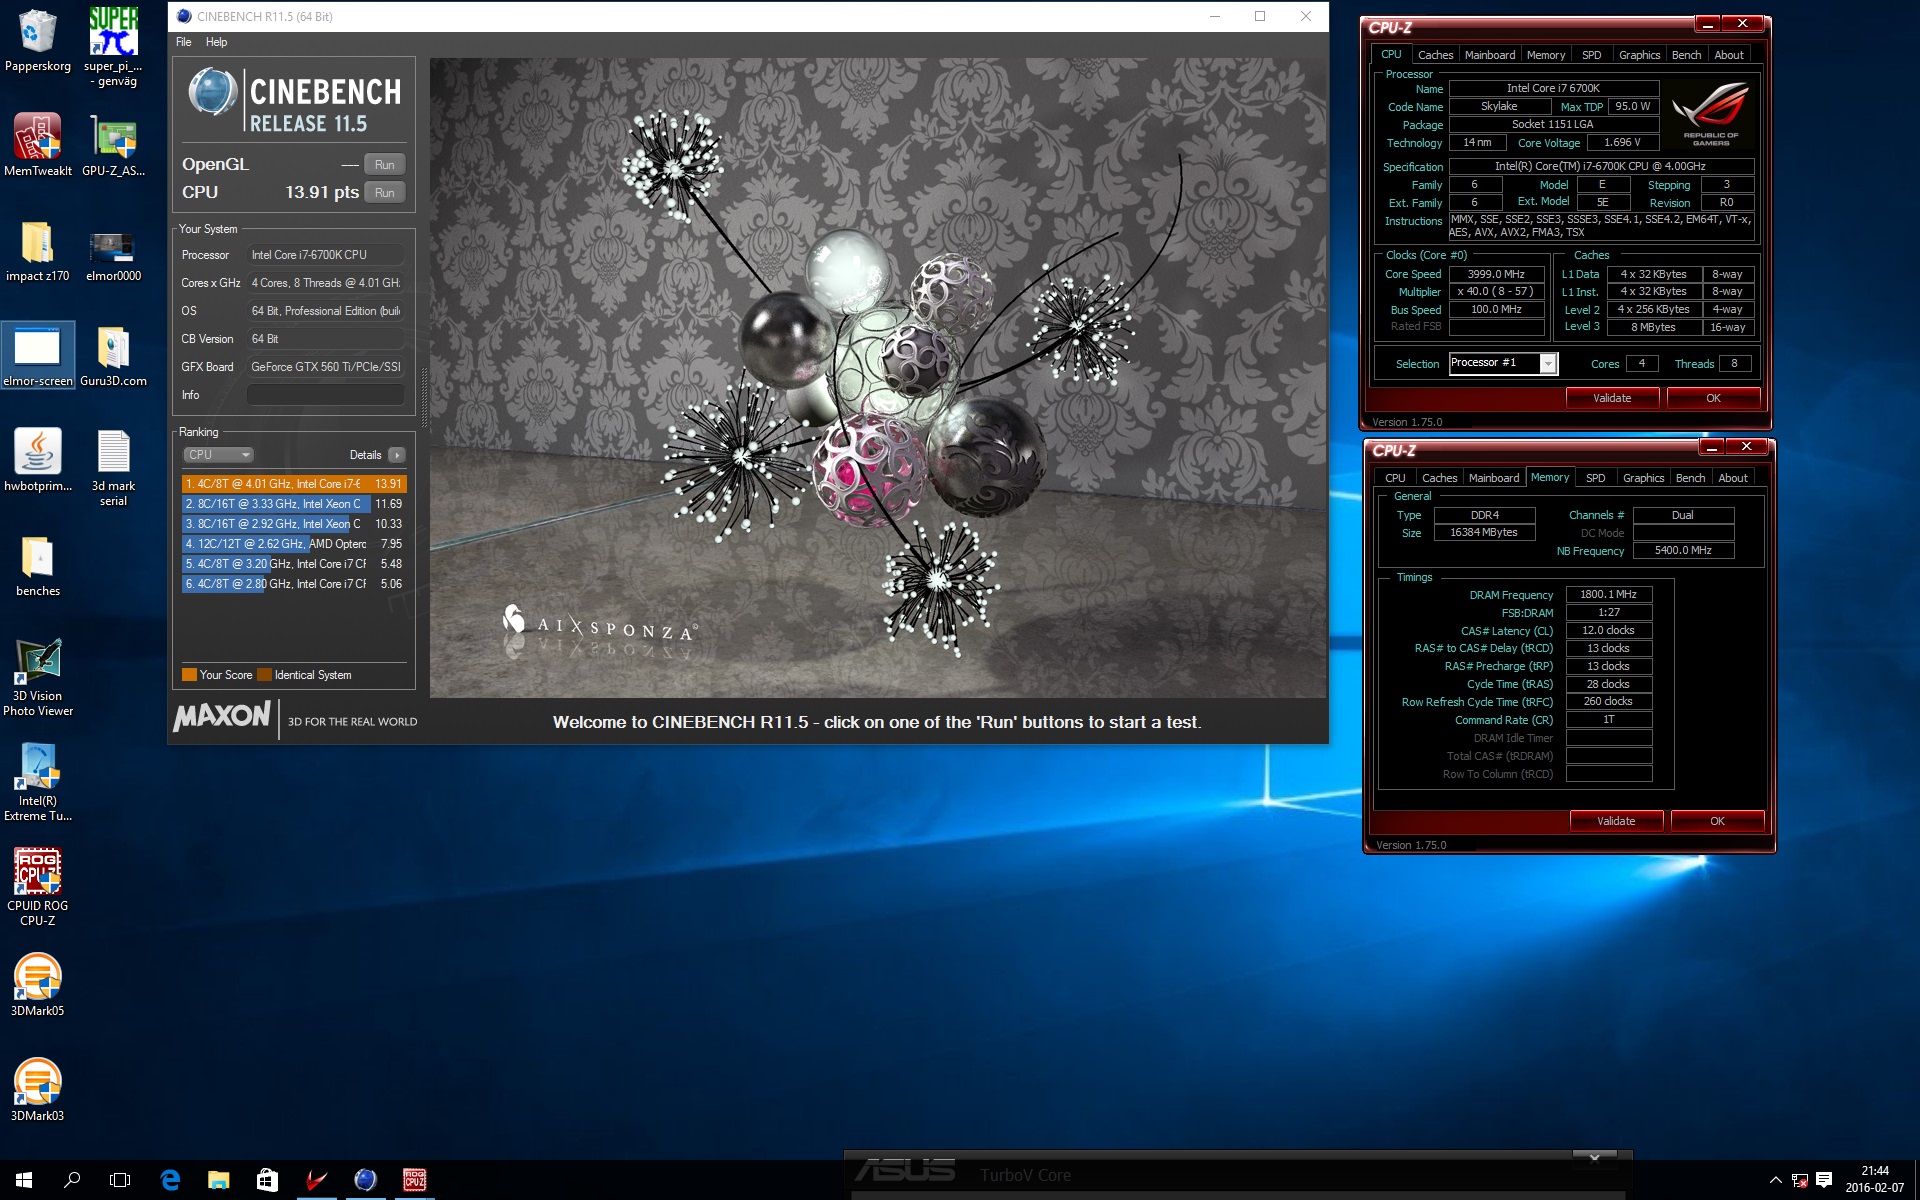Open Cinebench File menu
1920x1200 pixels.
184,42
